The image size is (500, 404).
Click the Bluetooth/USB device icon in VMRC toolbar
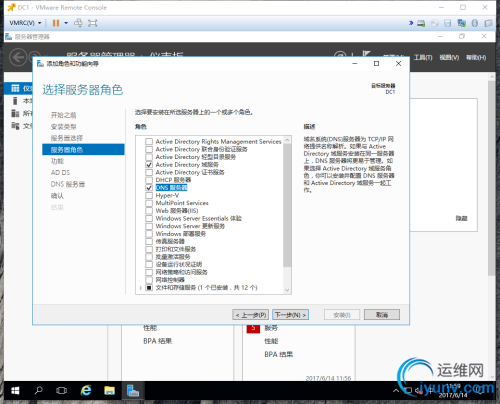pyautogui.click(x=475, y=23)
